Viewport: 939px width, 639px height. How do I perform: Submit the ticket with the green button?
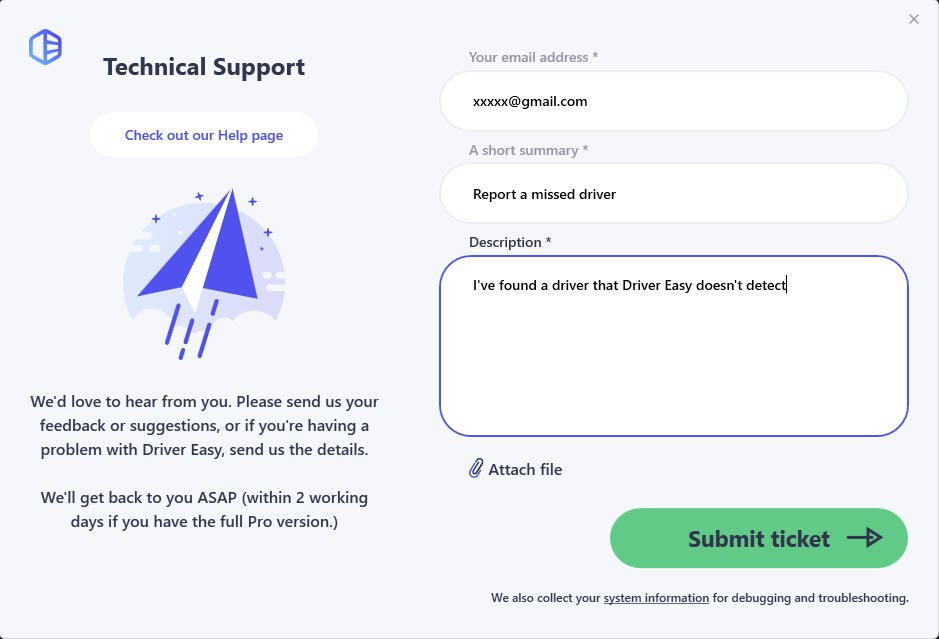(x=759, y=538)
